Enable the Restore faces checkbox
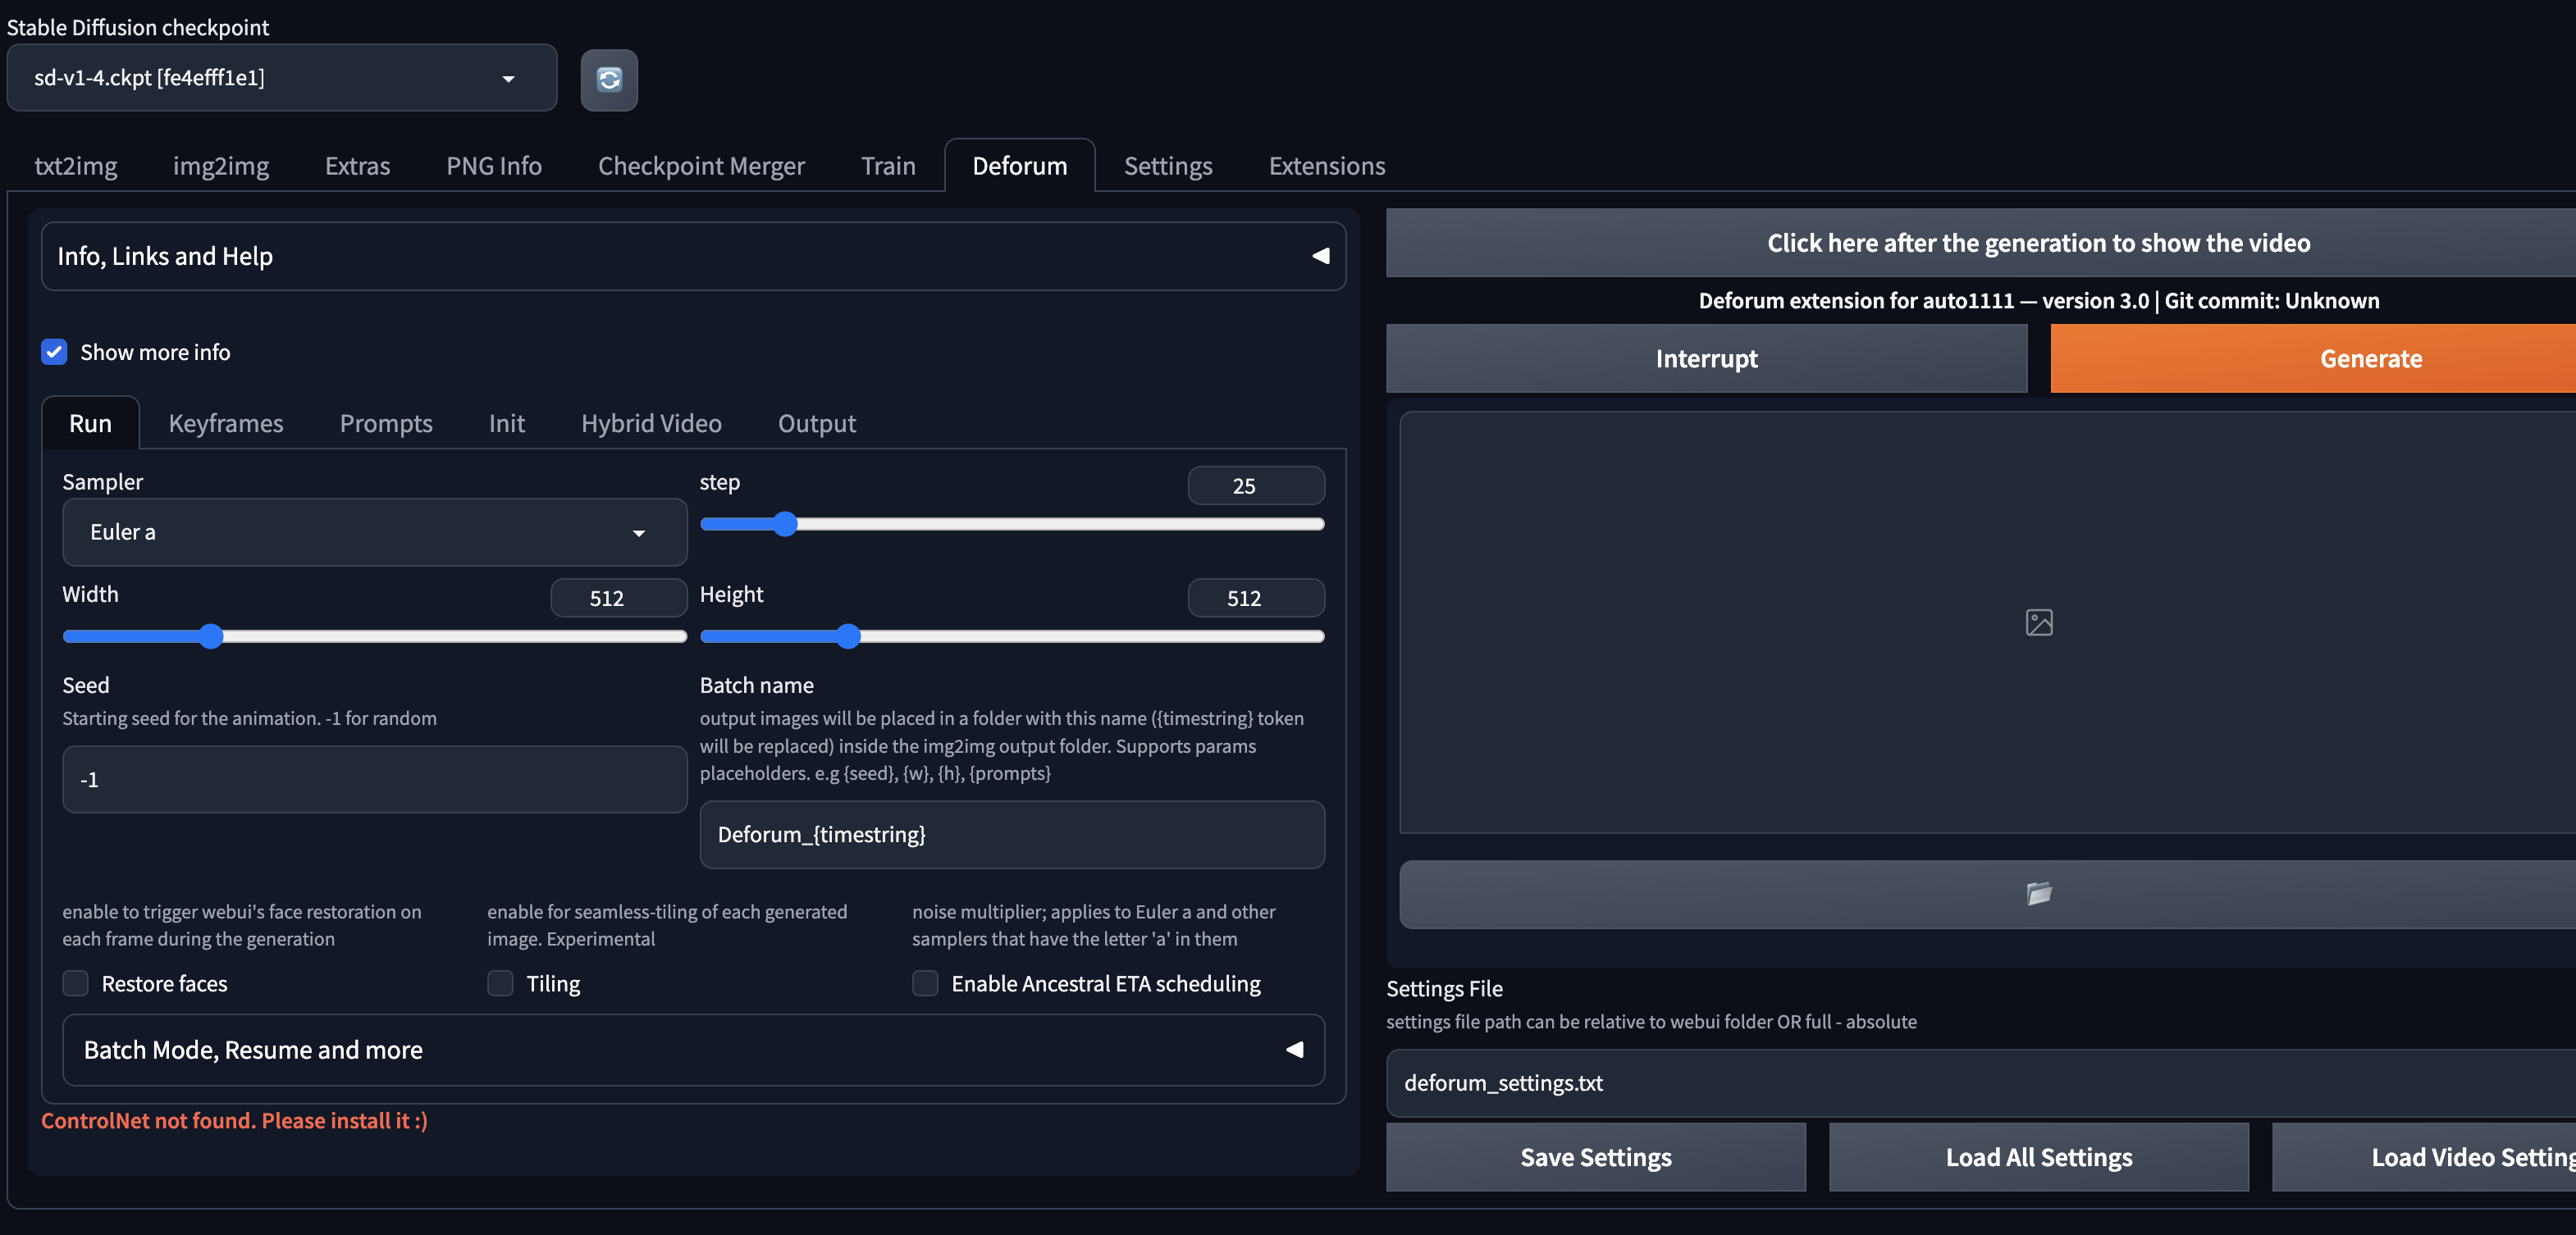The height and width of the screenshot is (1235, 2576). [x=76, y=983]
